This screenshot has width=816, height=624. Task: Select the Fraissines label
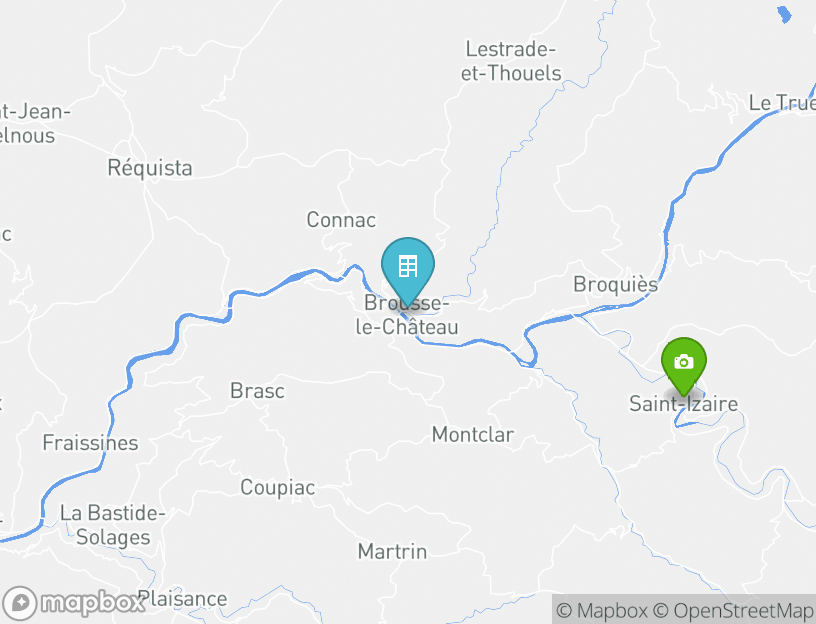(90, 443)
